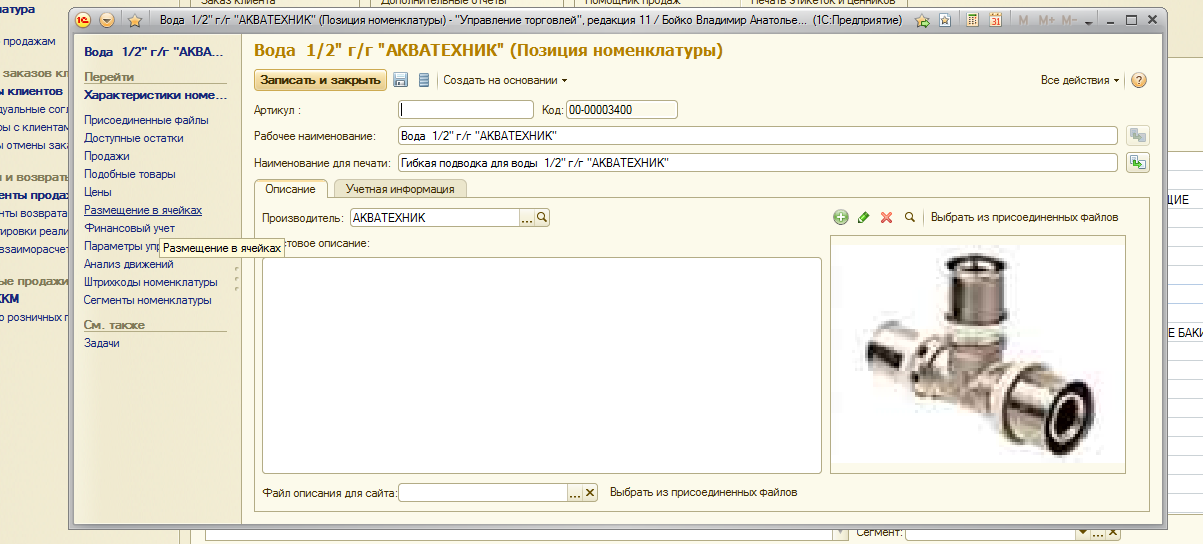Screen dimensions: 1203x544
Task: Switch to the Учетная информация tab
Action: pyautogui.click(x=400, y=188)
